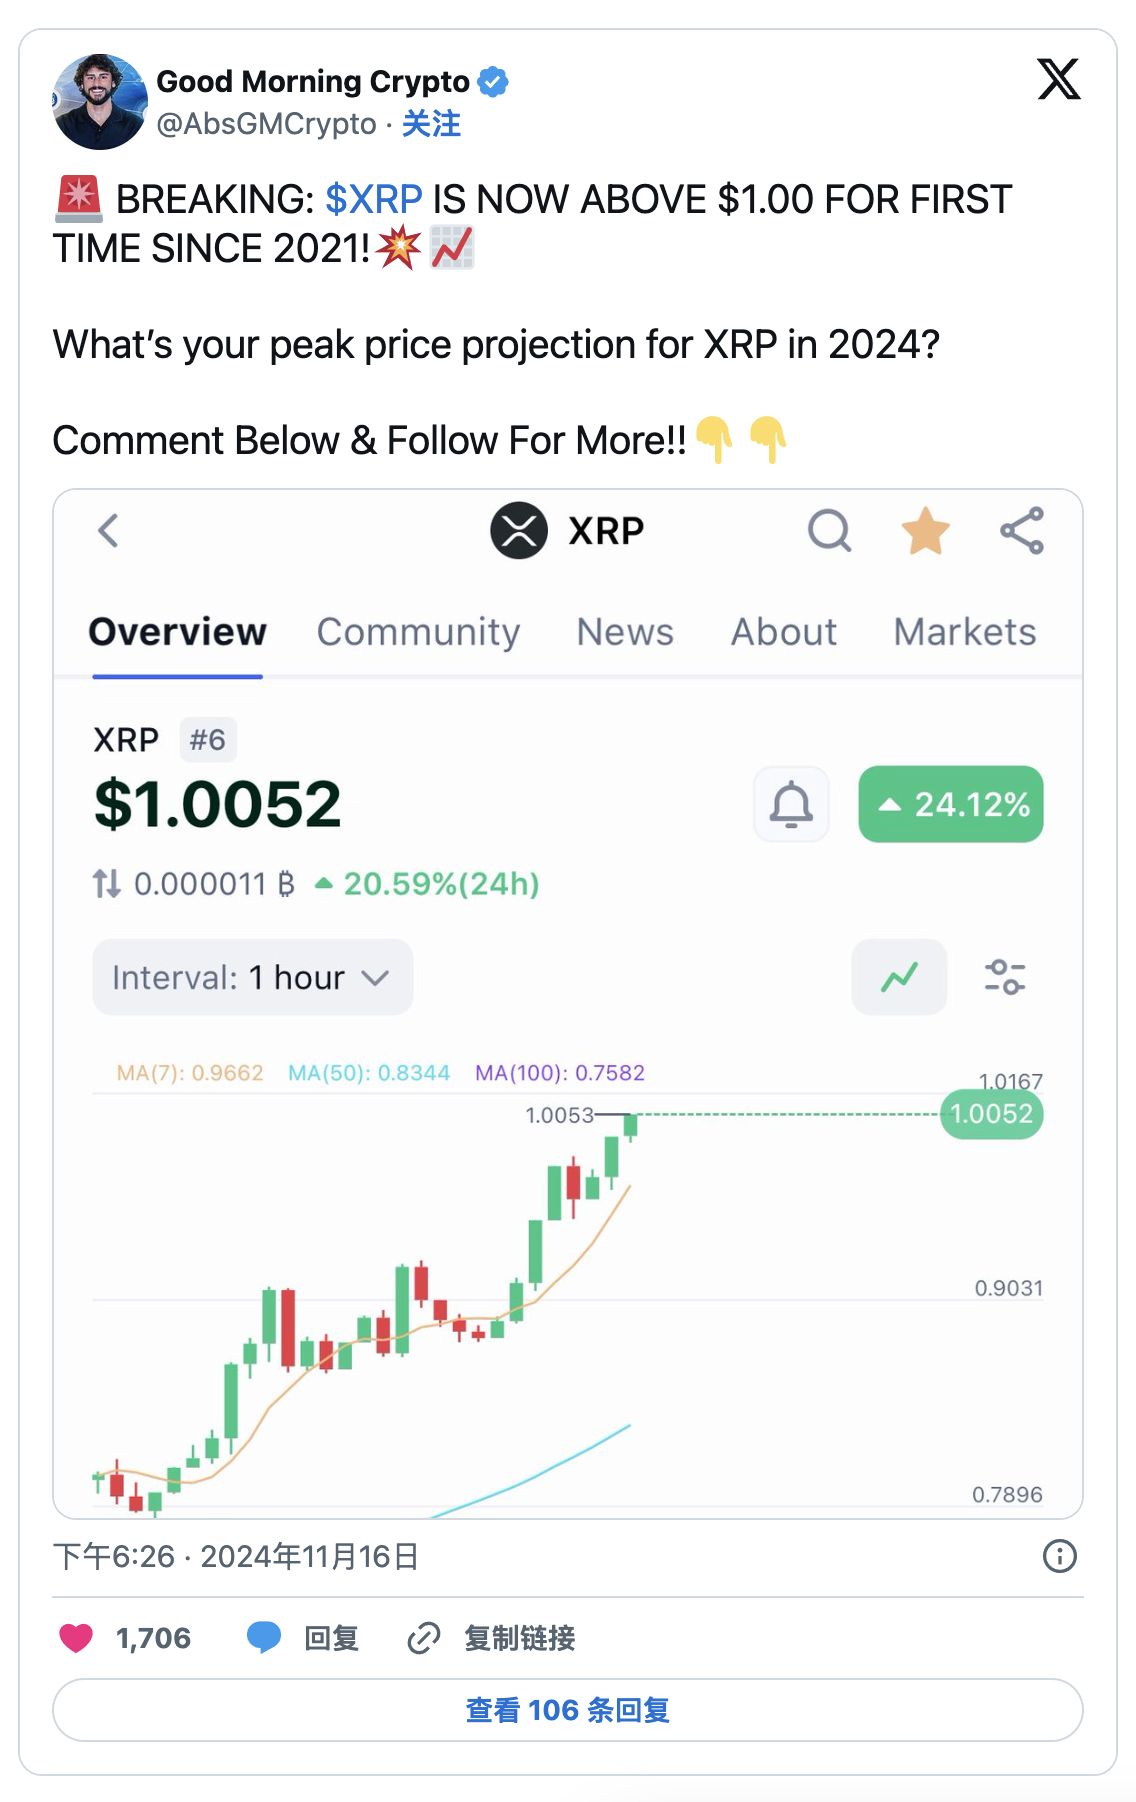Image resolution: width=1136 pixels, height=1802 pixels.
Task: Open Good Morning Crypto profile avatar
Action: [99, 101]
